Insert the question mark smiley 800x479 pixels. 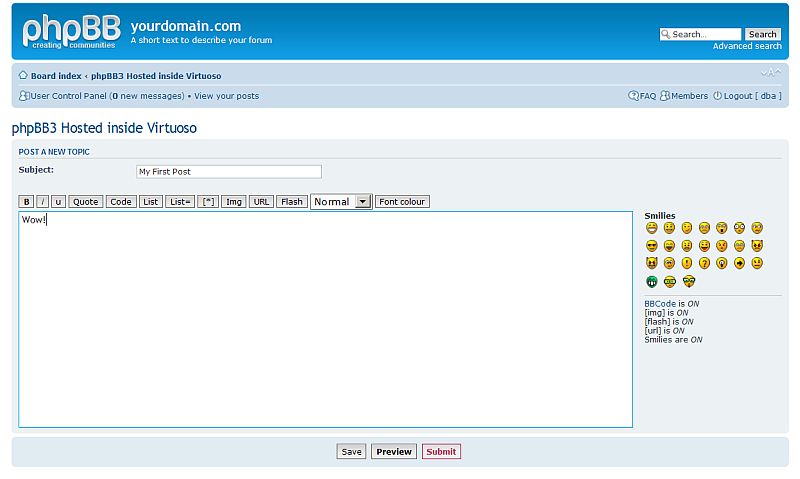point(704,264)
